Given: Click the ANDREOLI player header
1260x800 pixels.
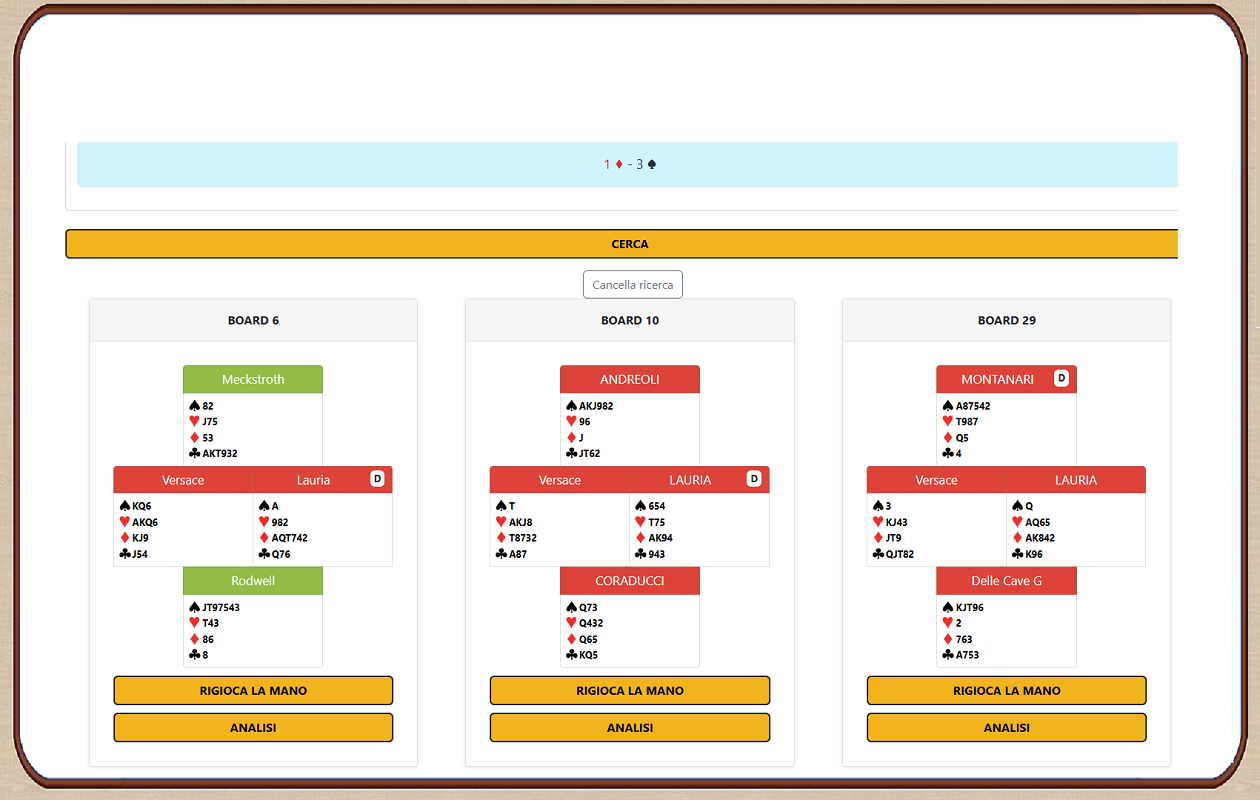Looking at the screenshot, I should (630, 379).
